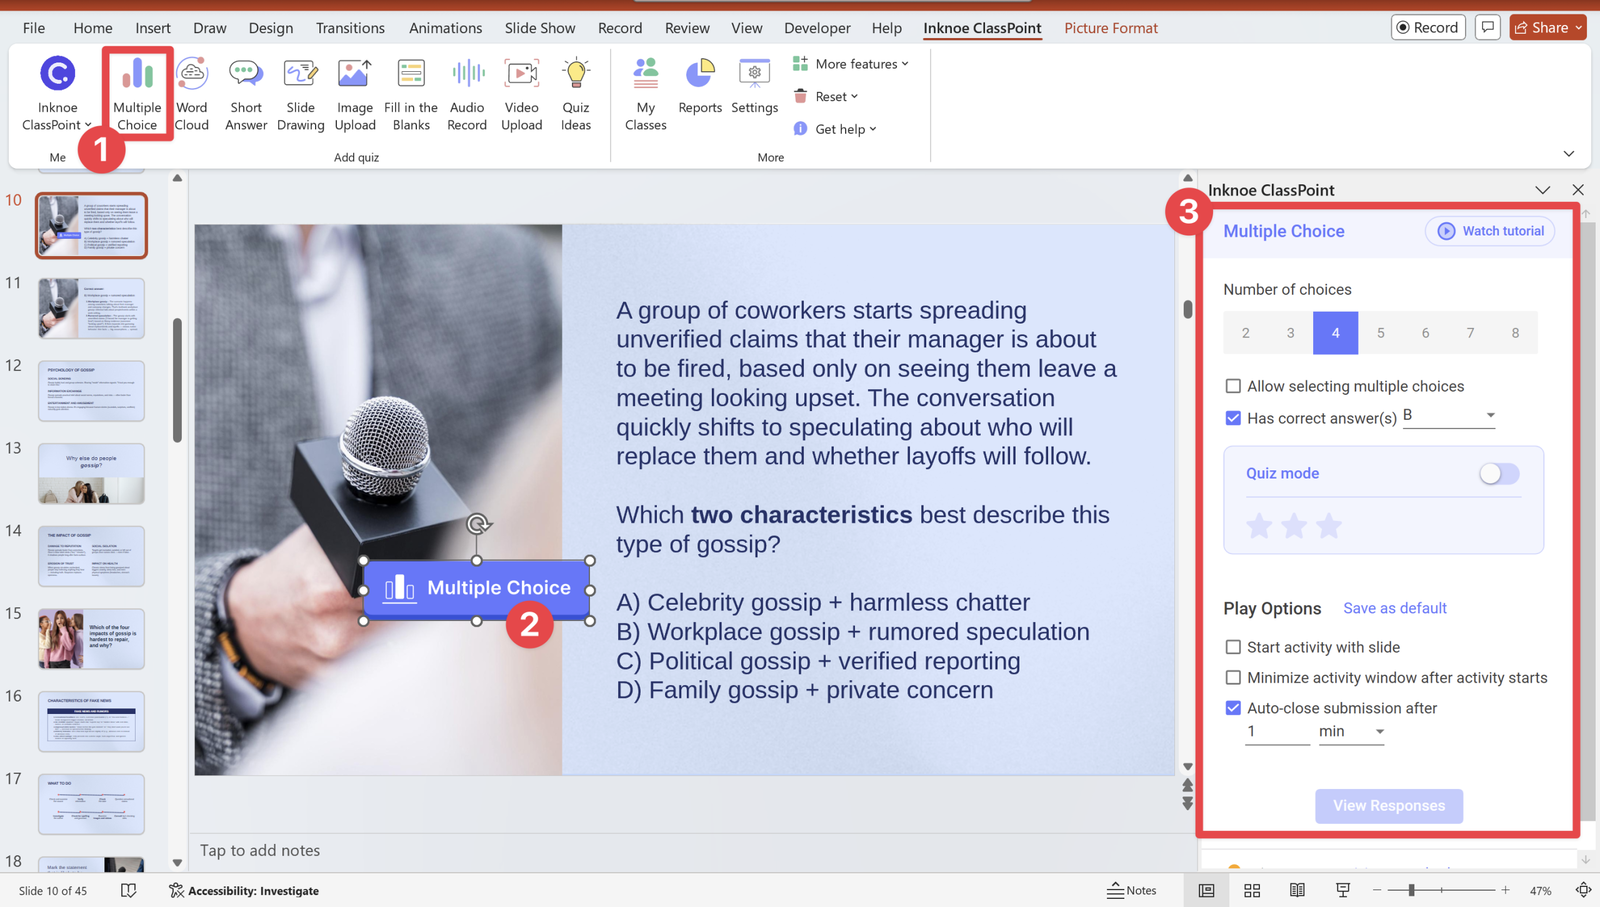This screenshot has width=1600, height=907.
Task: Click the Save as default link
Action: (1394, 608)
